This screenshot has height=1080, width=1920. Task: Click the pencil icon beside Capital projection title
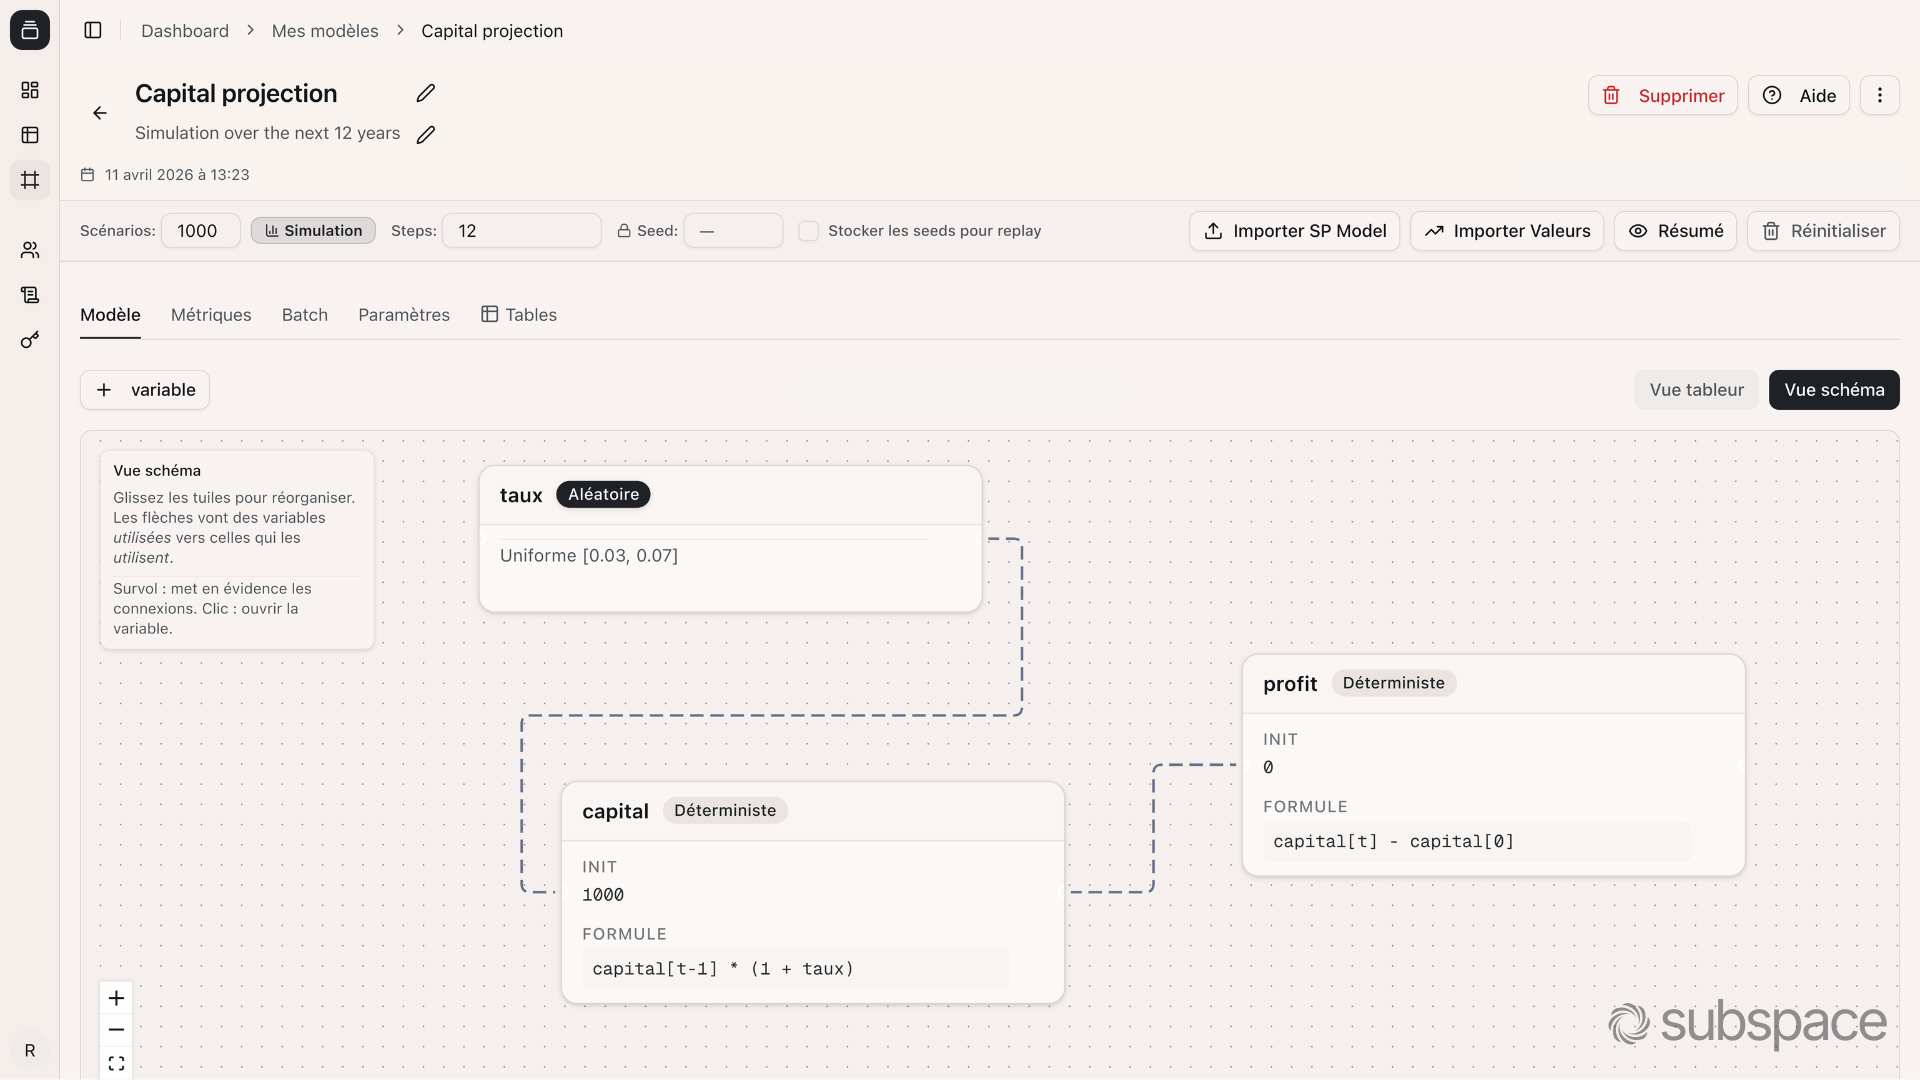(x=424, y=92)
